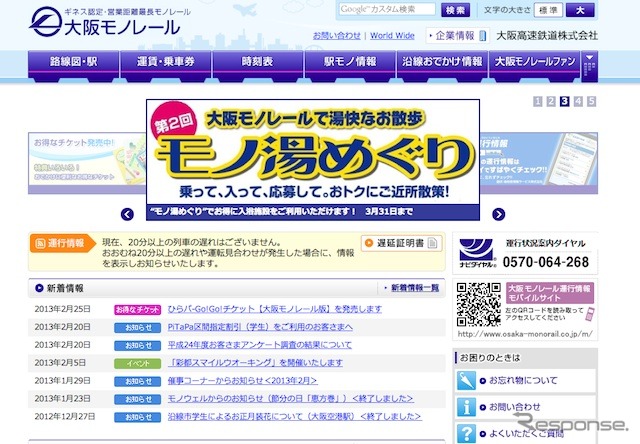Open the 路線図・駅 menu
The width and height of the screenshot is (640, 444).
pyautogui.click(x=73, y=64)
